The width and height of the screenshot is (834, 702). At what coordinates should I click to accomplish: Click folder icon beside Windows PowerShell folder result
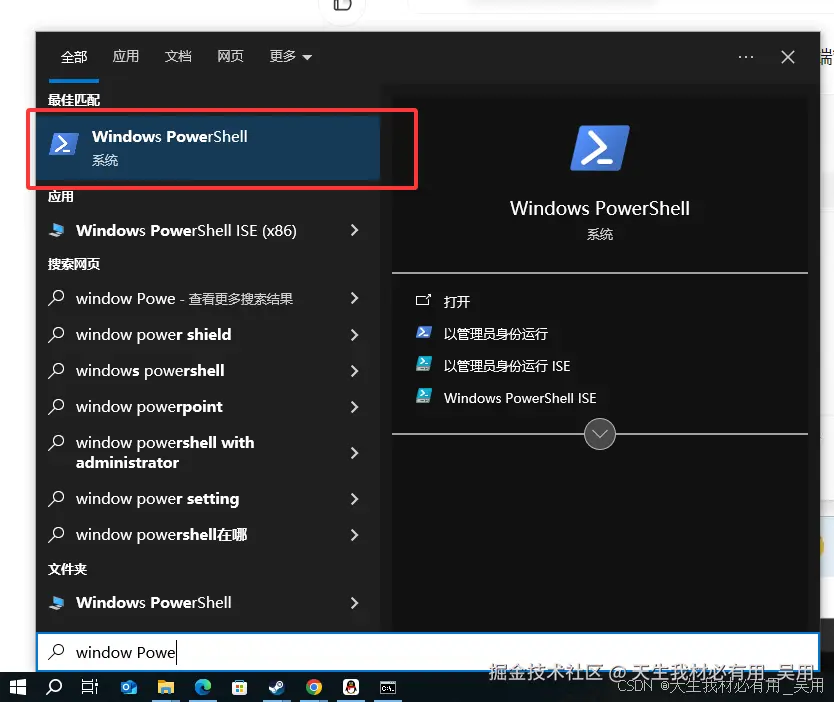[57, 602]
